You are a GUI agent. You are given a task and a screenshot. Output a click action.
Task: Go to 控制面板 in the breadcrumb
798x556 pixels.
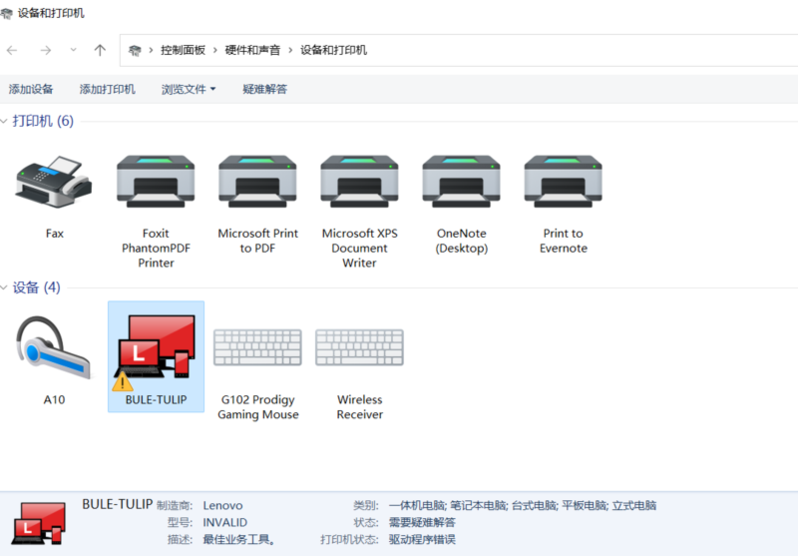(183, 50)
